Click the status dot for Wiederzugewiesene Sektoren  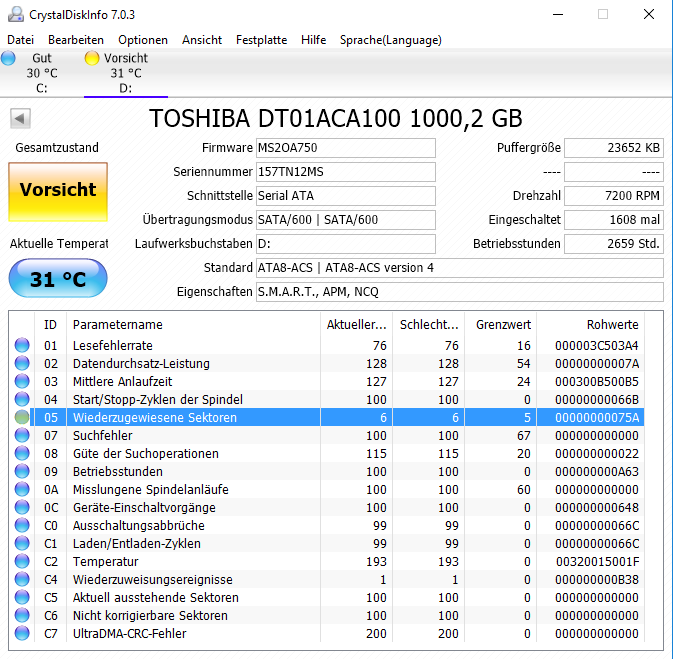click(22, 417)
